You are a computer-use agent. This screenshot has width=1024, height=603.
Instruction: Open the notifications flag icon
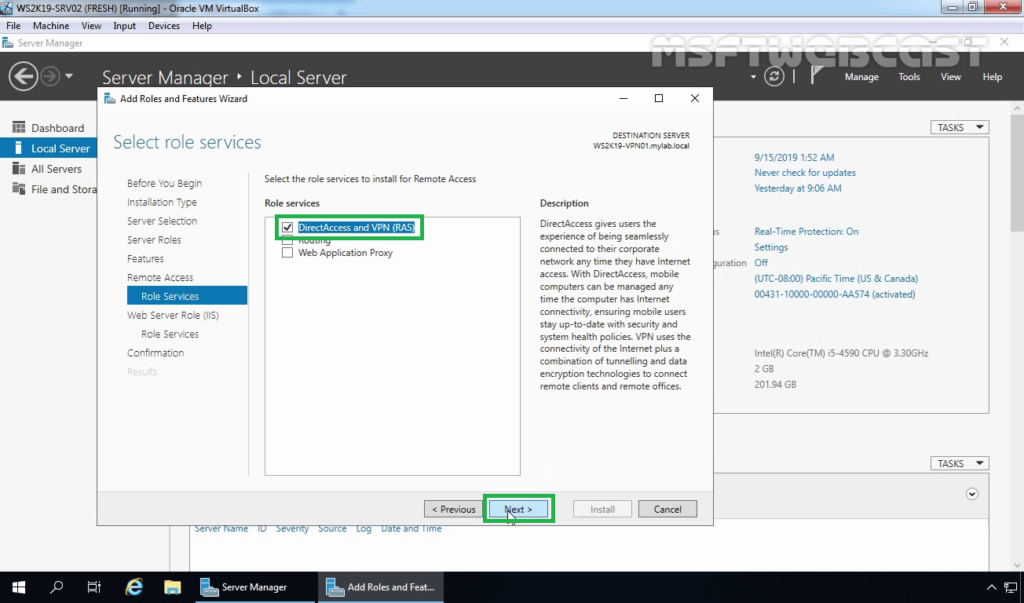(x=816, y=76)
